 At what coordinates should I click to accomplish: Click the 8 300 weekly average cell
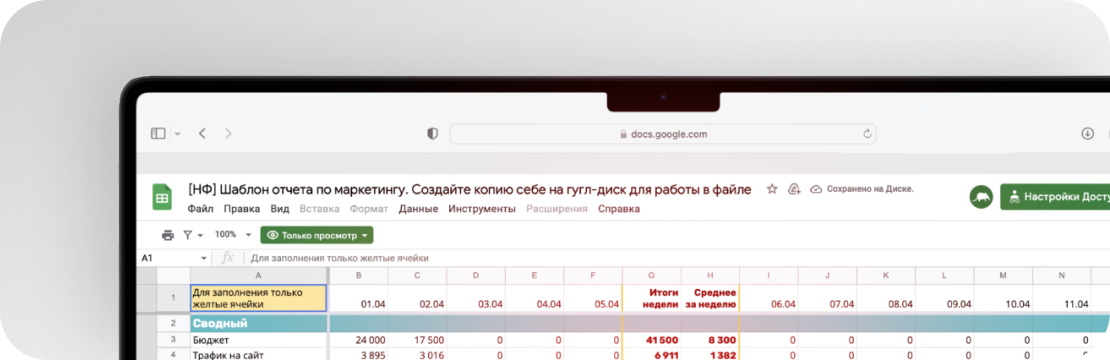point(710,340)
